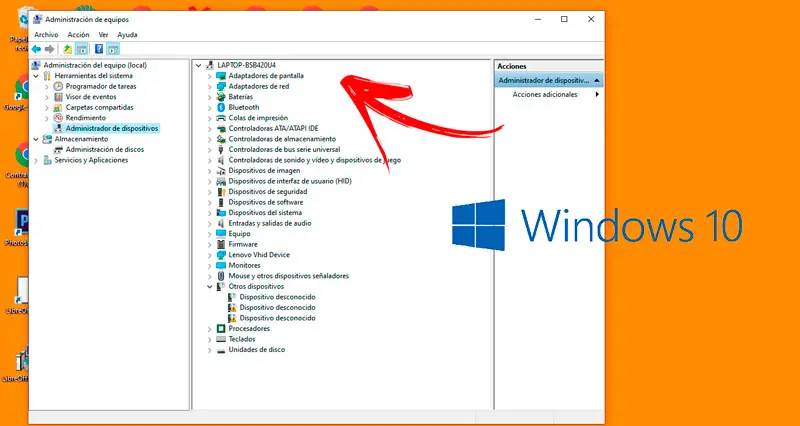This screenshot has height=426, width=800.
Task: Click the Monitores icon
Action: pyautogui.click(x=221, y=265)
